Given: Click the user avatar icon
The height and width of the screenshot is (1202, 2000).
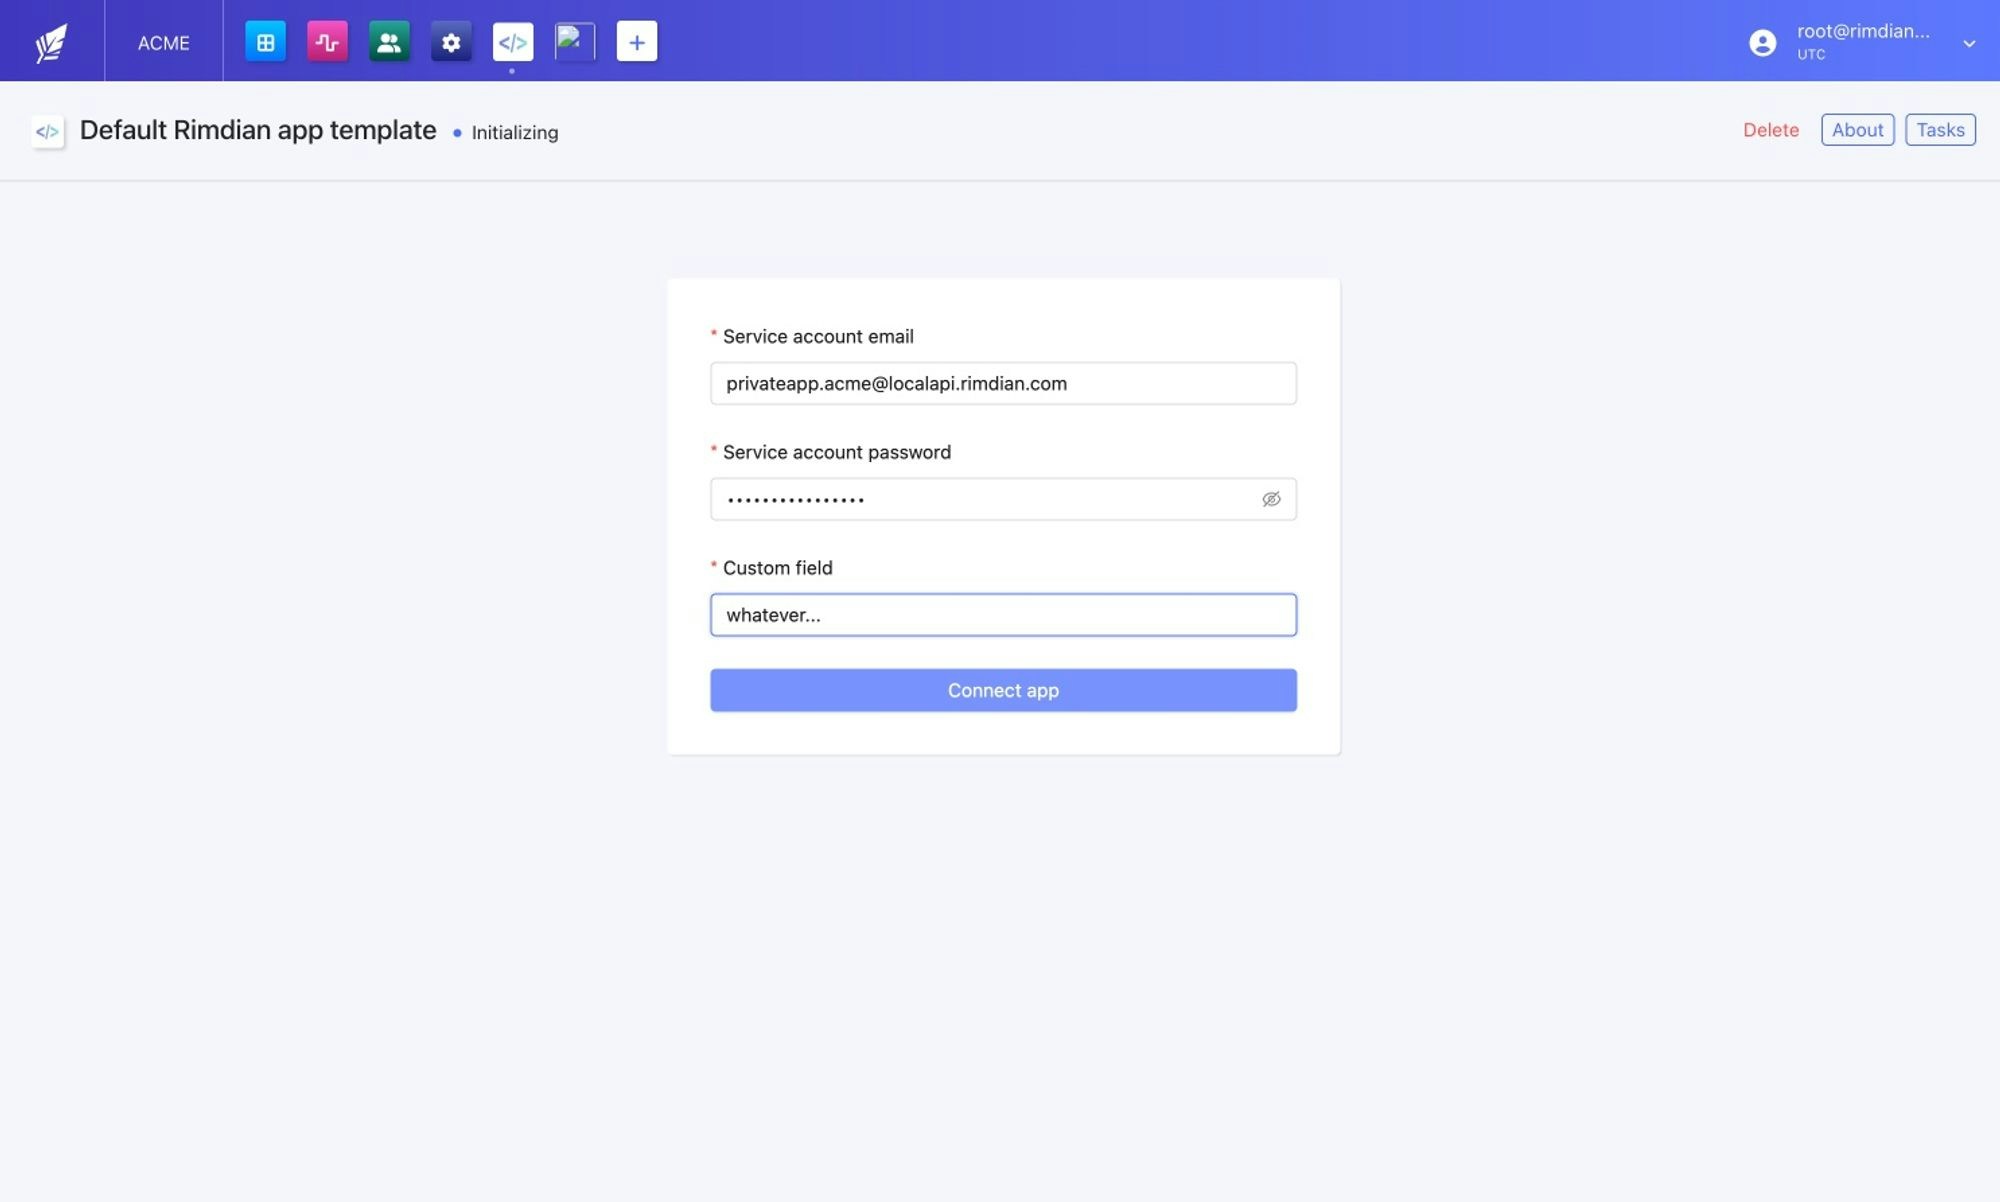Looking at the screenshot, I should coord(1763,42).
